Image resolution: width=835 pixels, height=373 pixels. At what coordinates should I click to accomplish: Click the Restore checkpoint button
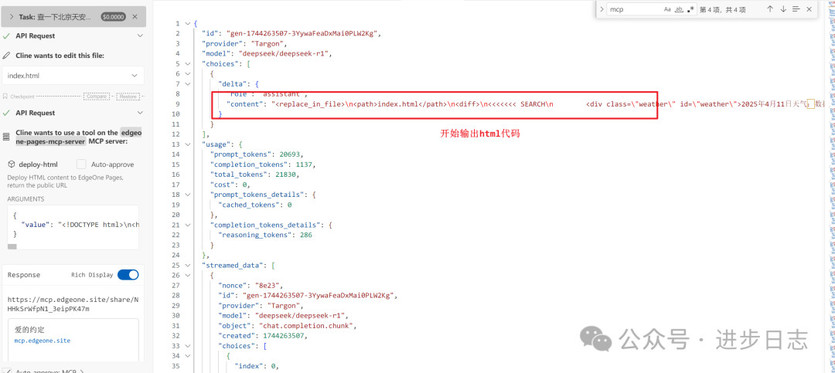[x=128, y=96]
